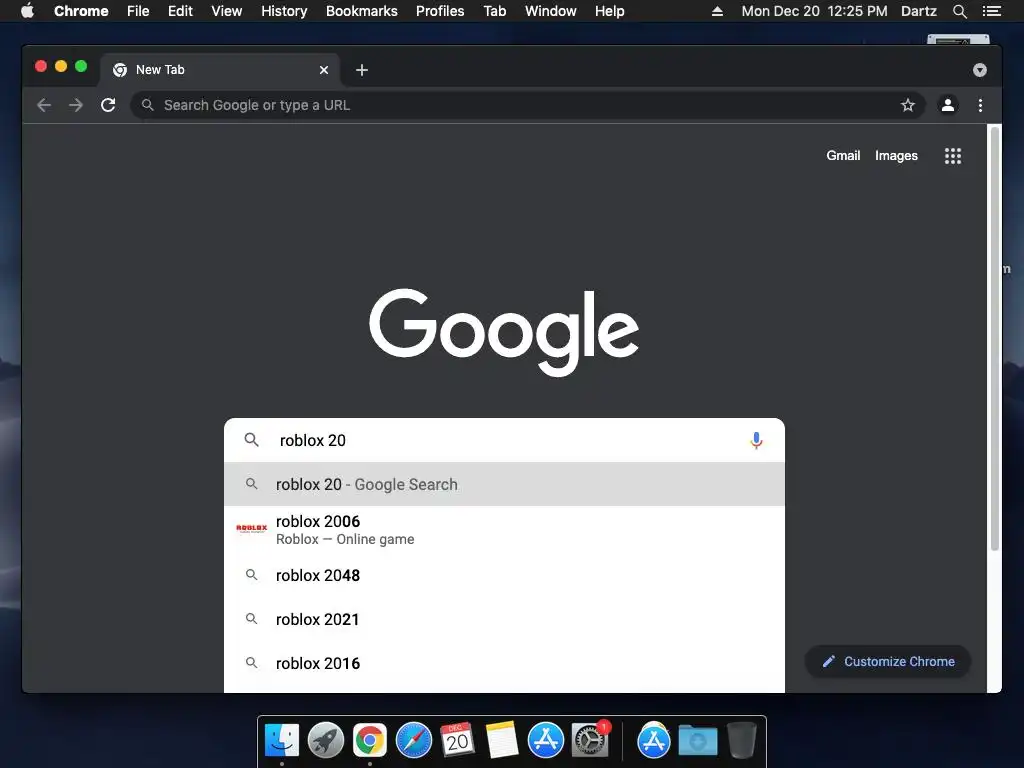
Task: Go back with the back arrow
Action: pos(44,105)
